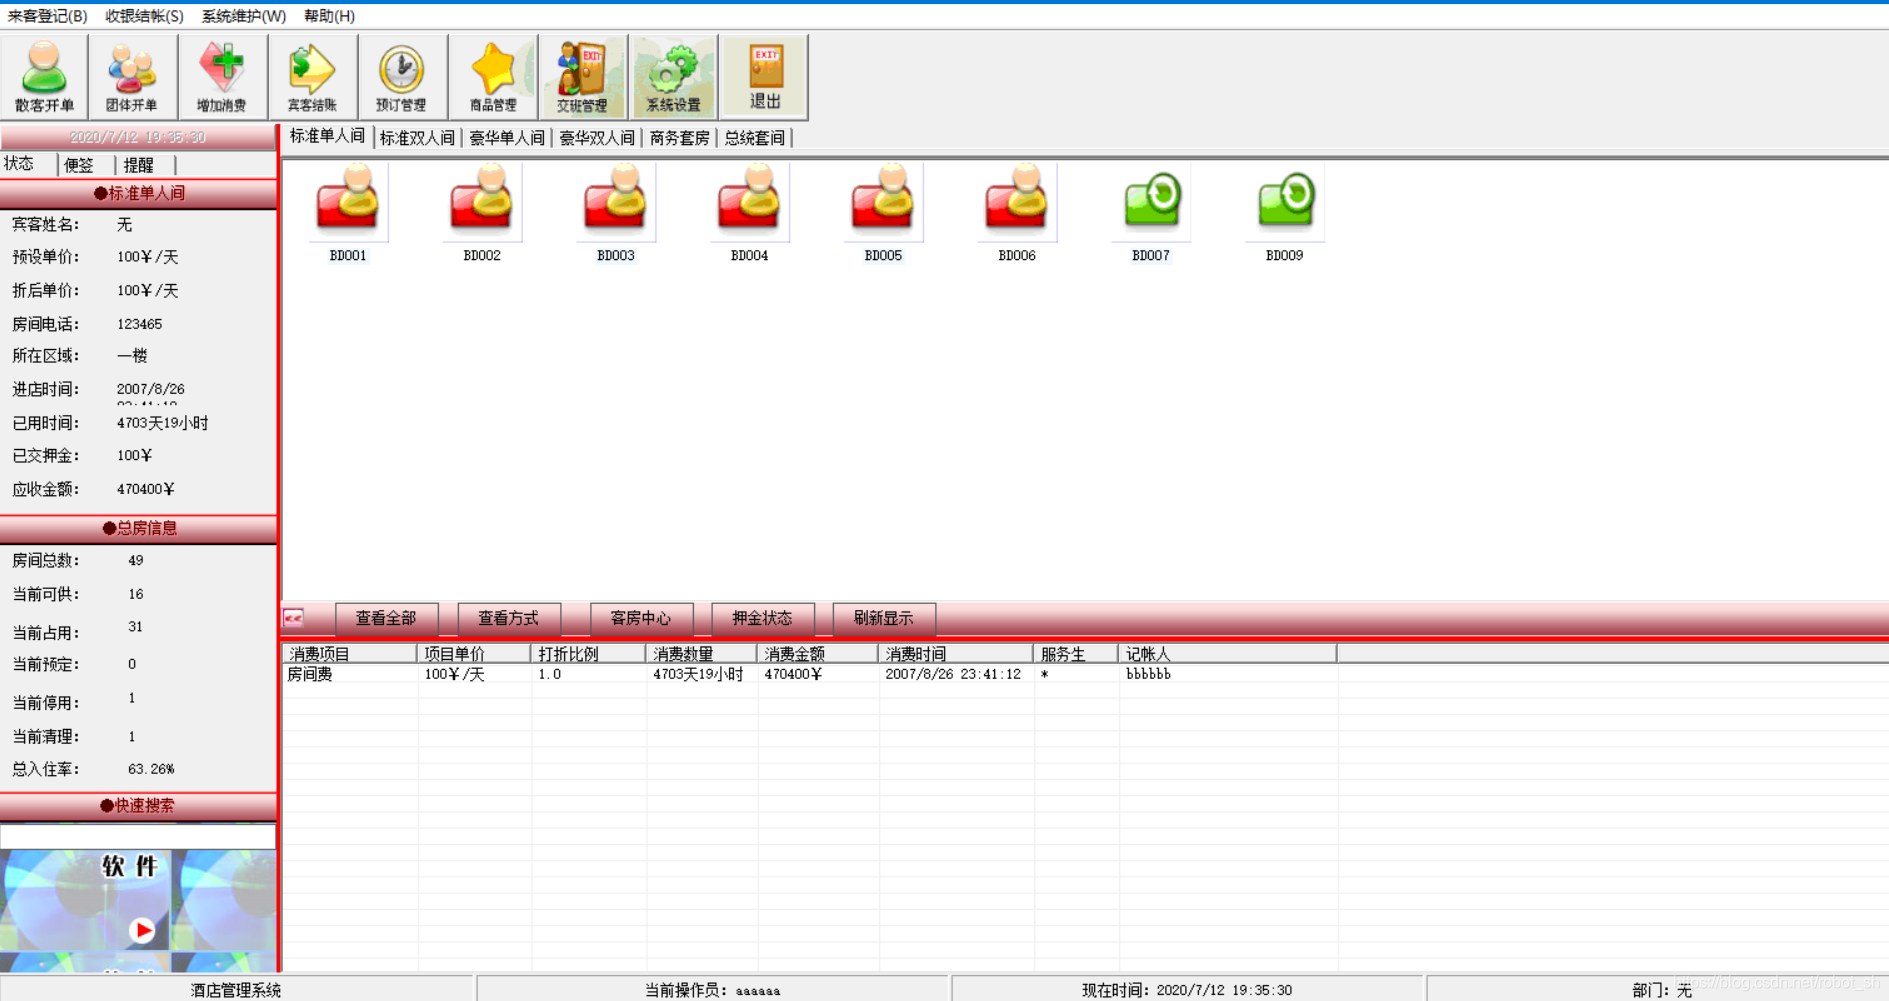Screen dimensions: 1889x1001
Task: Click the 63.26% occupancy rate value
Action: tap(151, 769)
